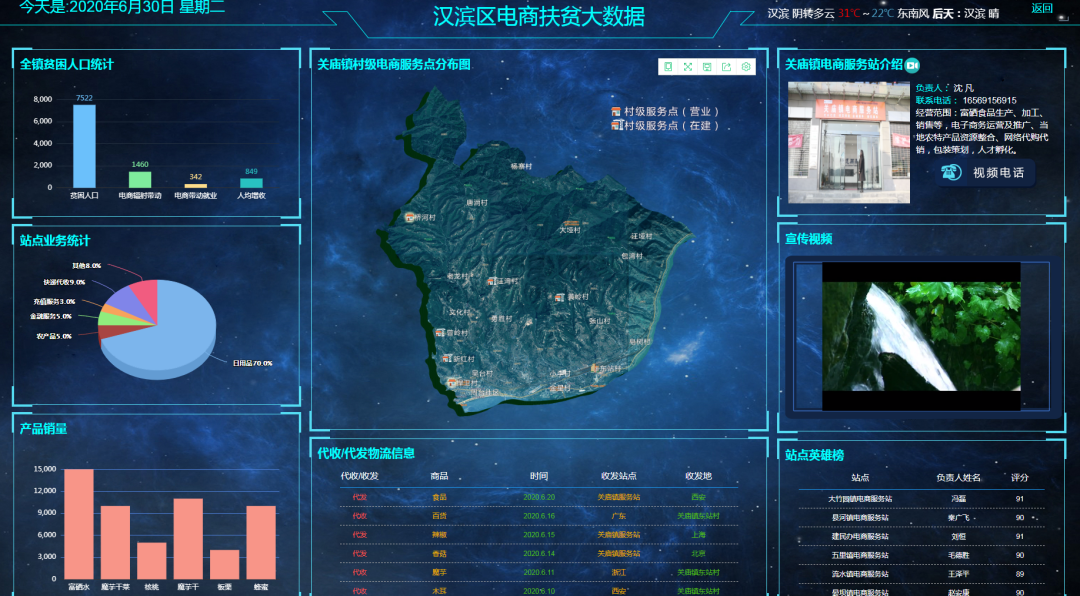Viewport: 1080px width, 596px height.
Task: Open fullscreen view of the distribution map
Action: (x=687, y=66)
